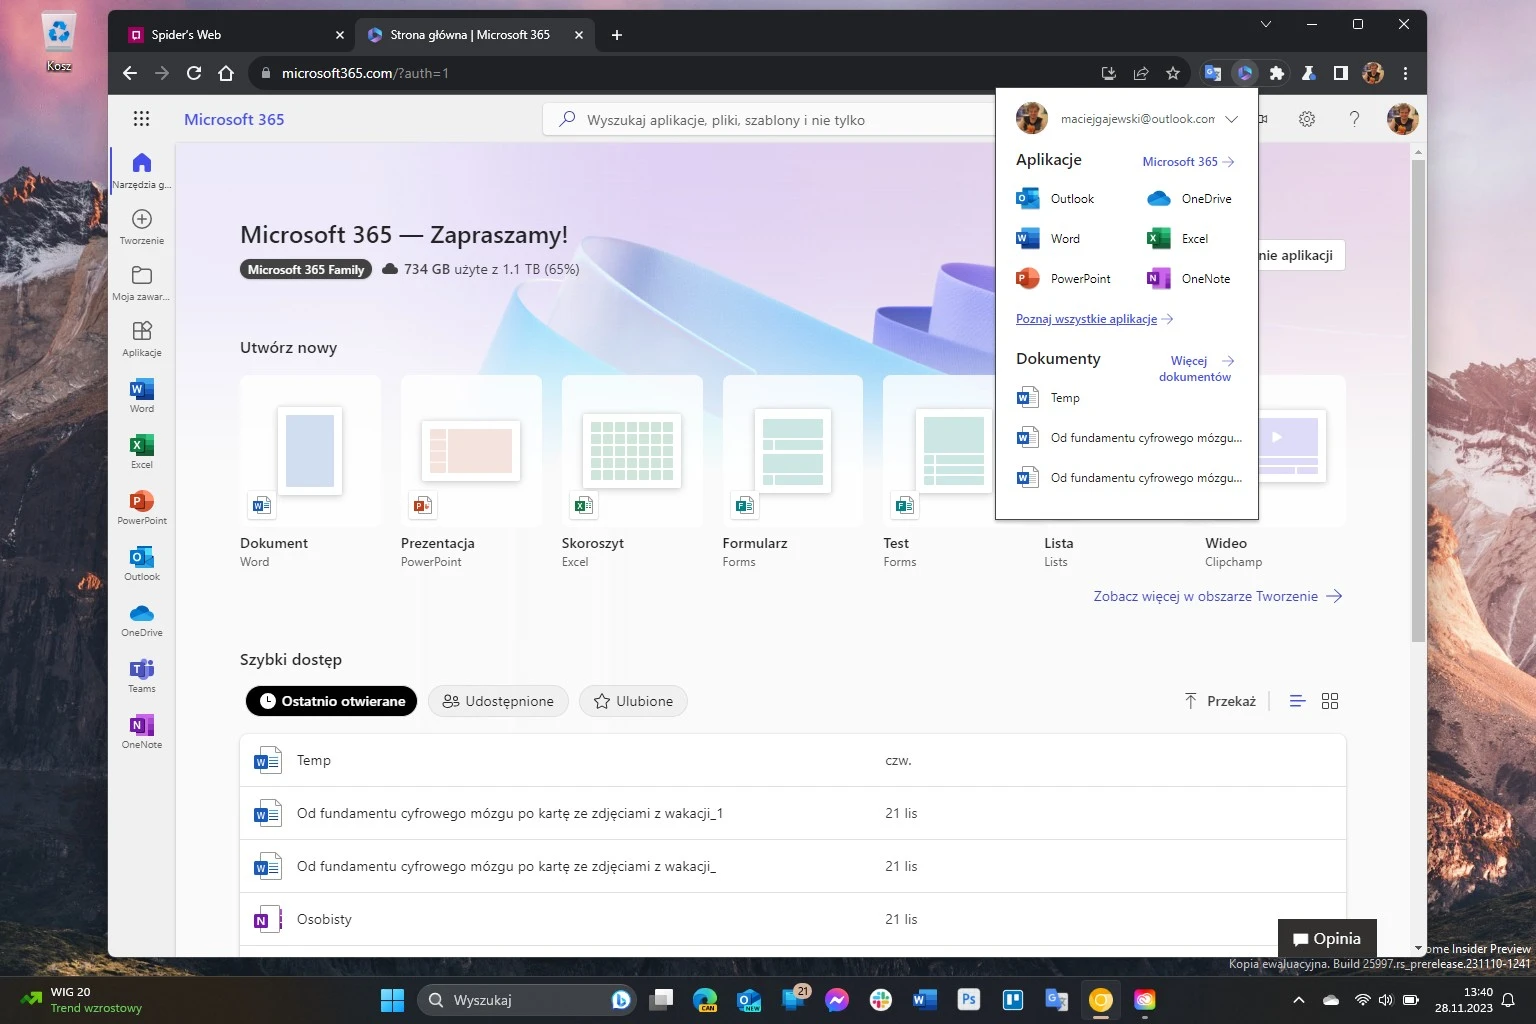1536x1024 pixels.
Task: Create new Formularz Forms thumbnail
Action: [793, 451]
